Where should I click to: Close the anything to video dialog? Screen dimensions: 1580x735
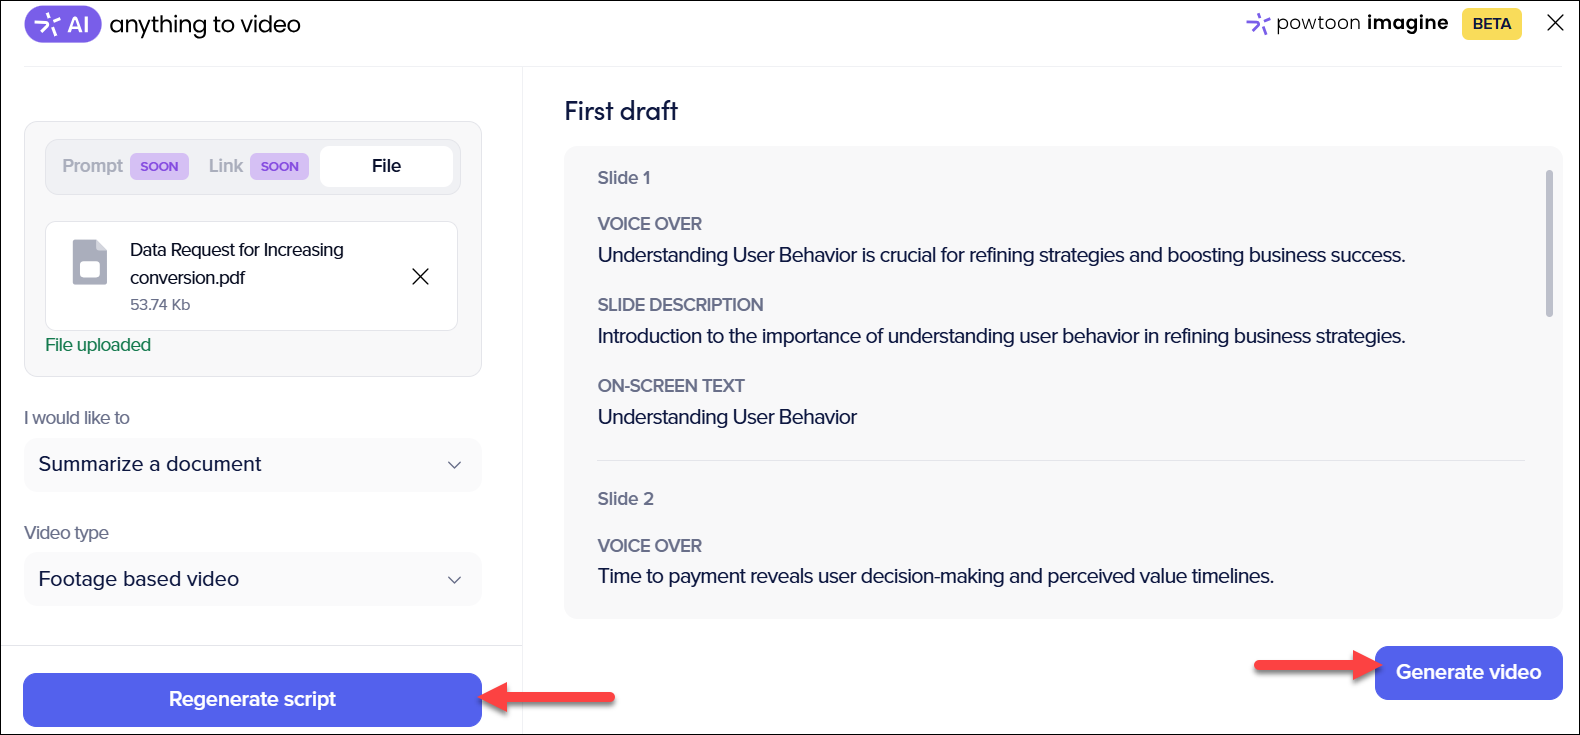[1555, 23]
